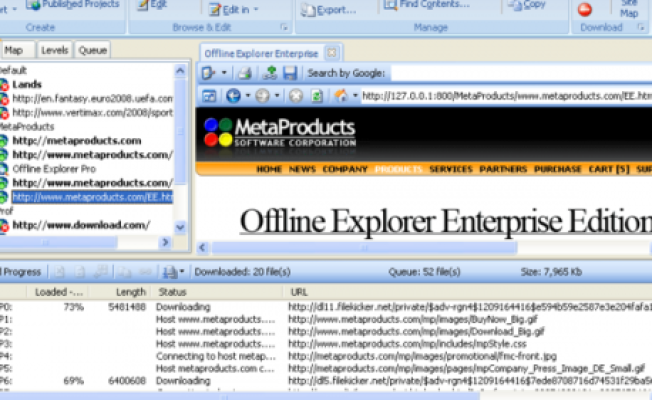Open Download group dialog launcher
The image size is (652, 400).
[641, 27]
